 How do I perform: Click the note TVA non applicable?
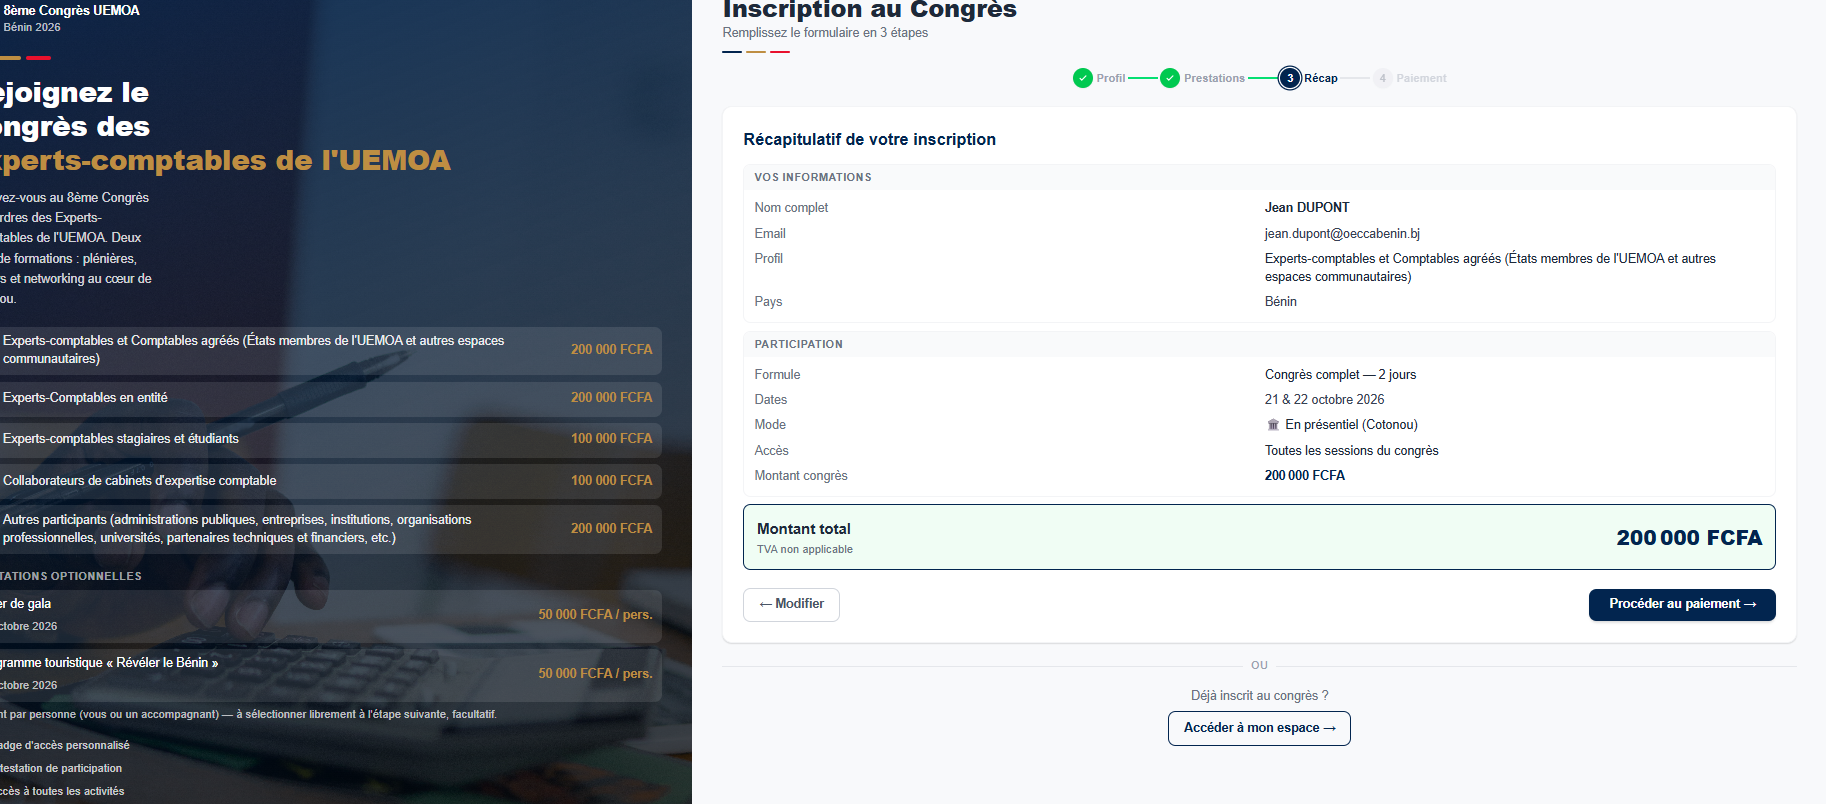click(x=805, y=550)
